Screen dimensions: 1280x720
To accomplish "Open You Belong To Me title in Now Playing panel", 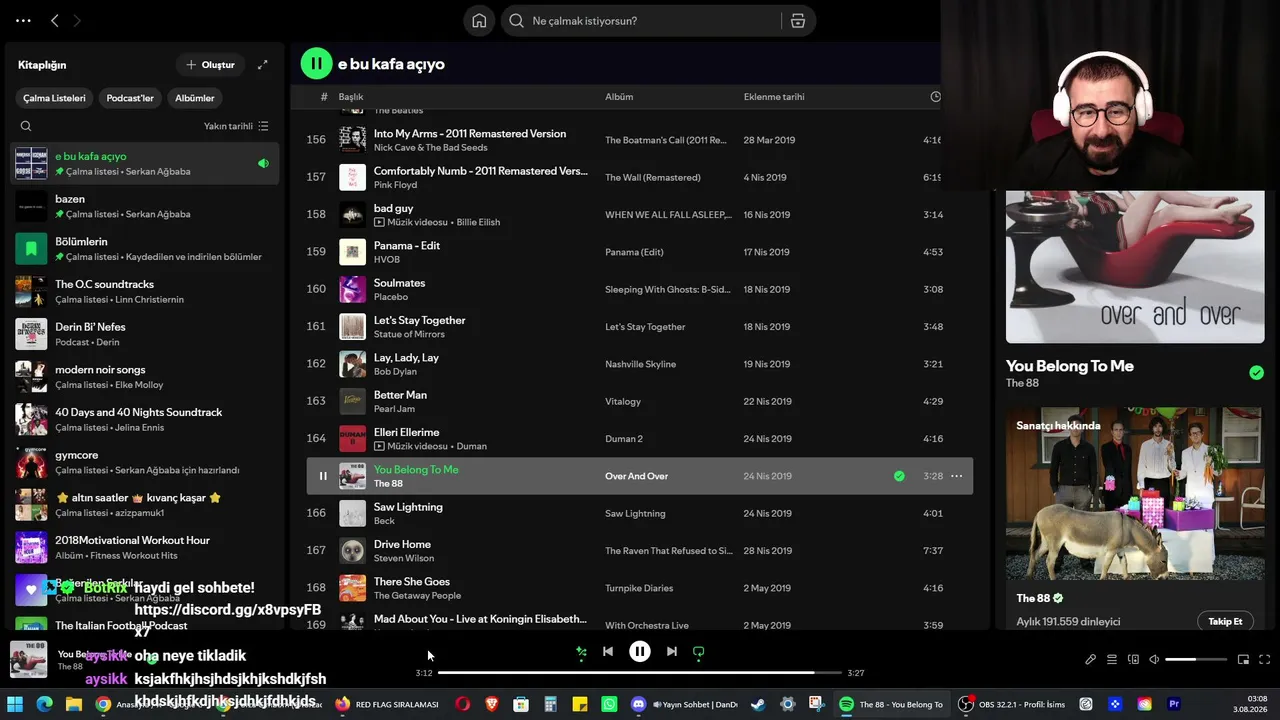I will (1070, 366).
